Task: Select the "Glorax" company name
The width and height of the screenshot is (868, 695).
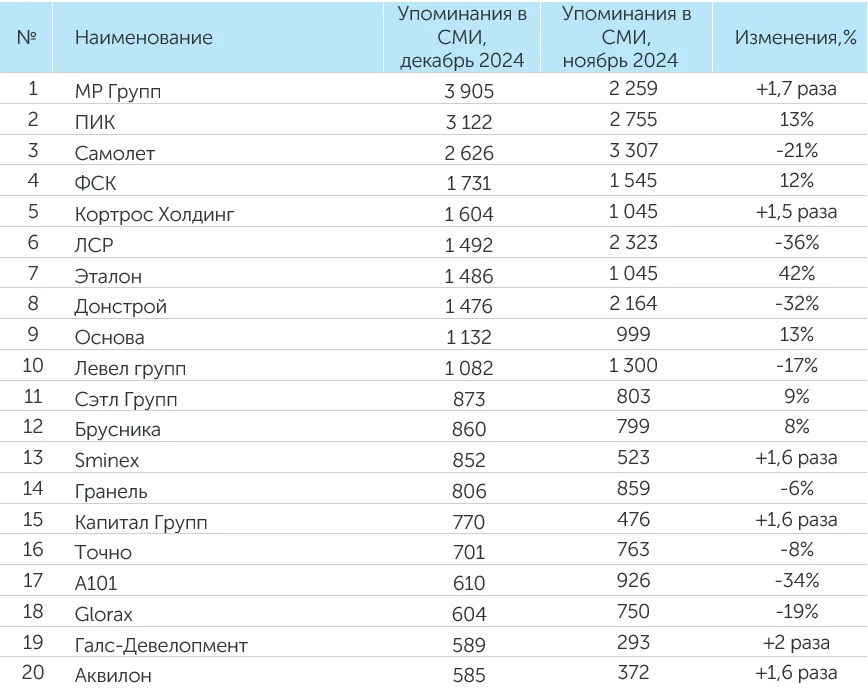Action: (x=103, y=615)
